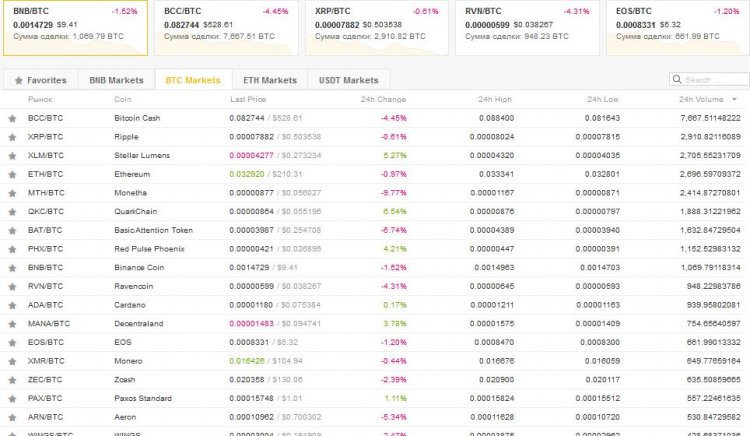Click the Basic Attention Token name
The image size is (750, 436).
[154, 230]
